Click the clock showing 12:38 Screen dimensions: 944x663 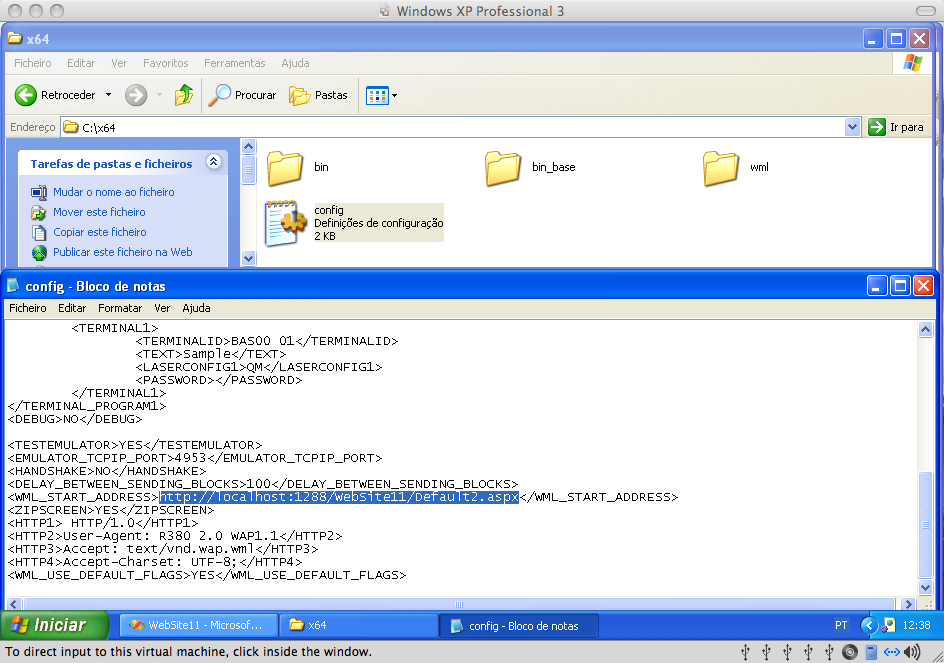pos(916,625)
